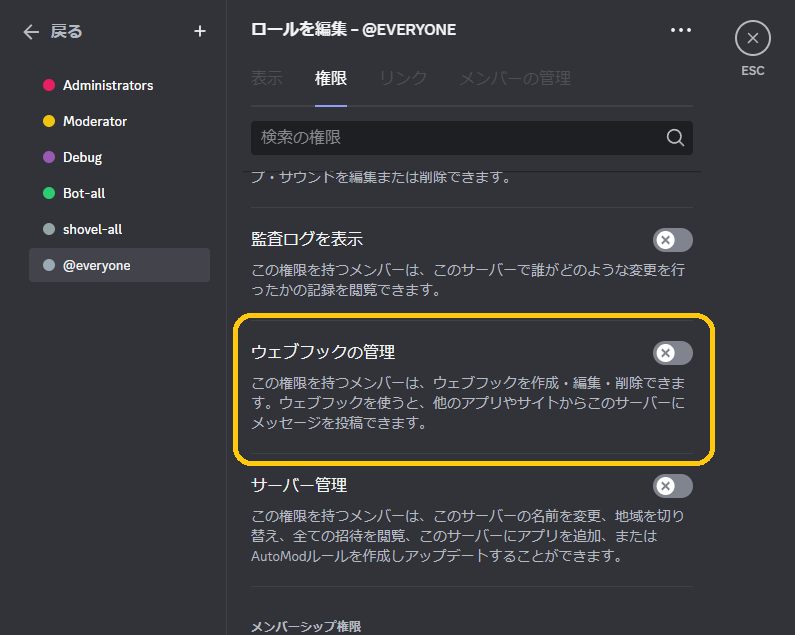Viewport: 795px width, 635px height.
Task: Select the Administrators role
Action: coord(119,85)
